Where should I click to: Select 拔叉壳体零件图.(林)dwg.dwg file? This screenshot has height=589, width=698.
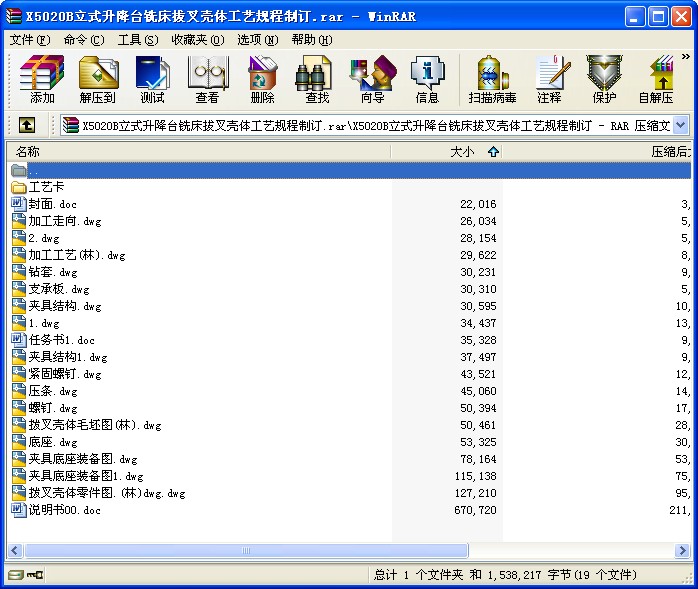pos(98,493)
